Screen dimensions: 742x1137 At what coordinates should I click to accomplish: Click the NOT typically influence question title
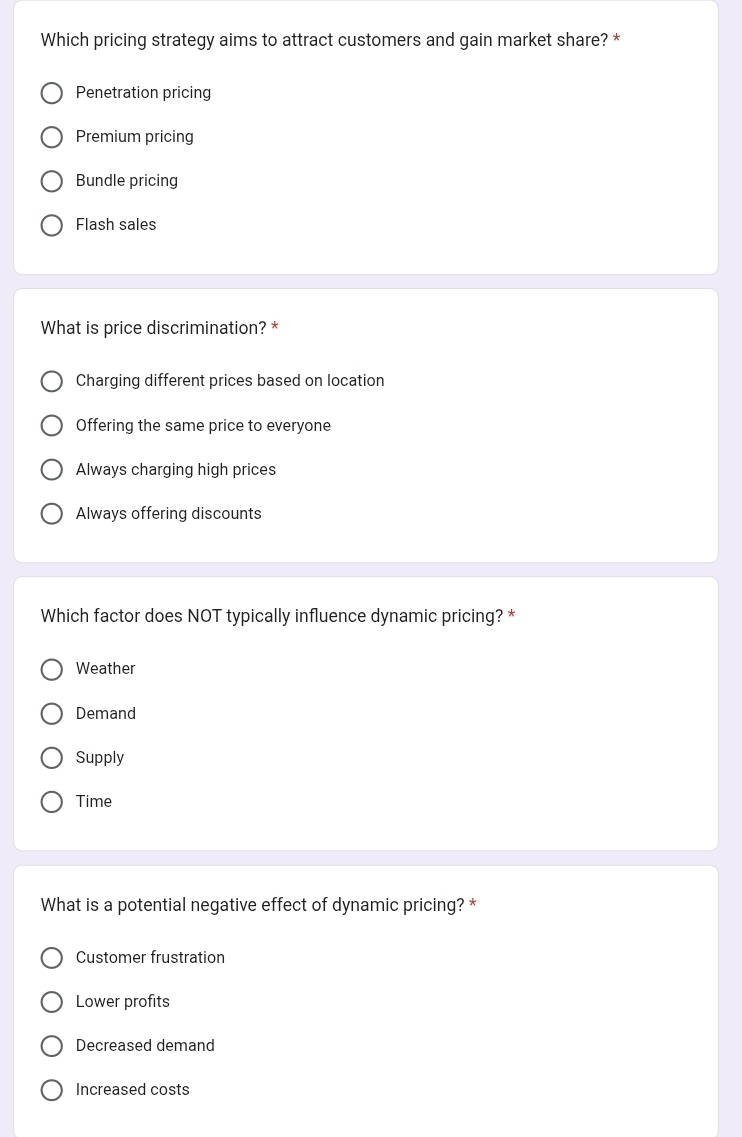click(272, 616)
